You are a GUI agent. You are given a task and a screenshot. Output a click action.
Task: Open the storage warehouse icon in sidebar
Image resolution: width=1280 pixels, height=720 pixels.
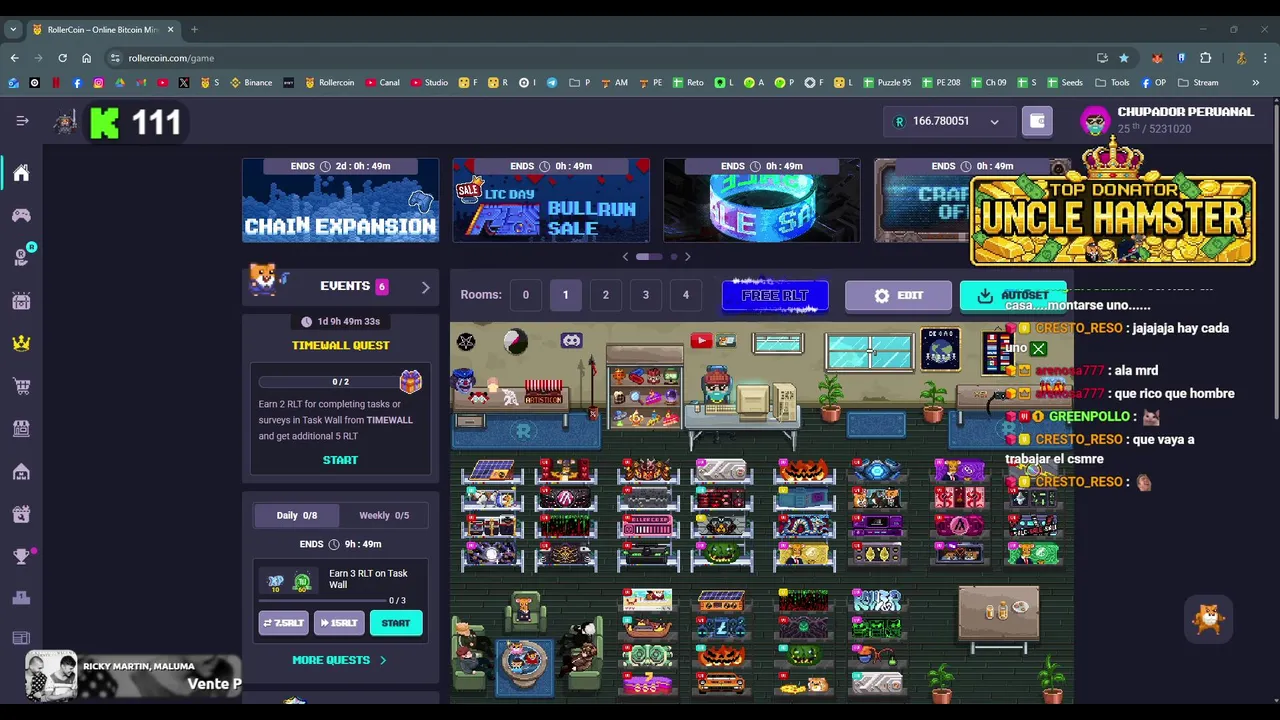point(21,471)
